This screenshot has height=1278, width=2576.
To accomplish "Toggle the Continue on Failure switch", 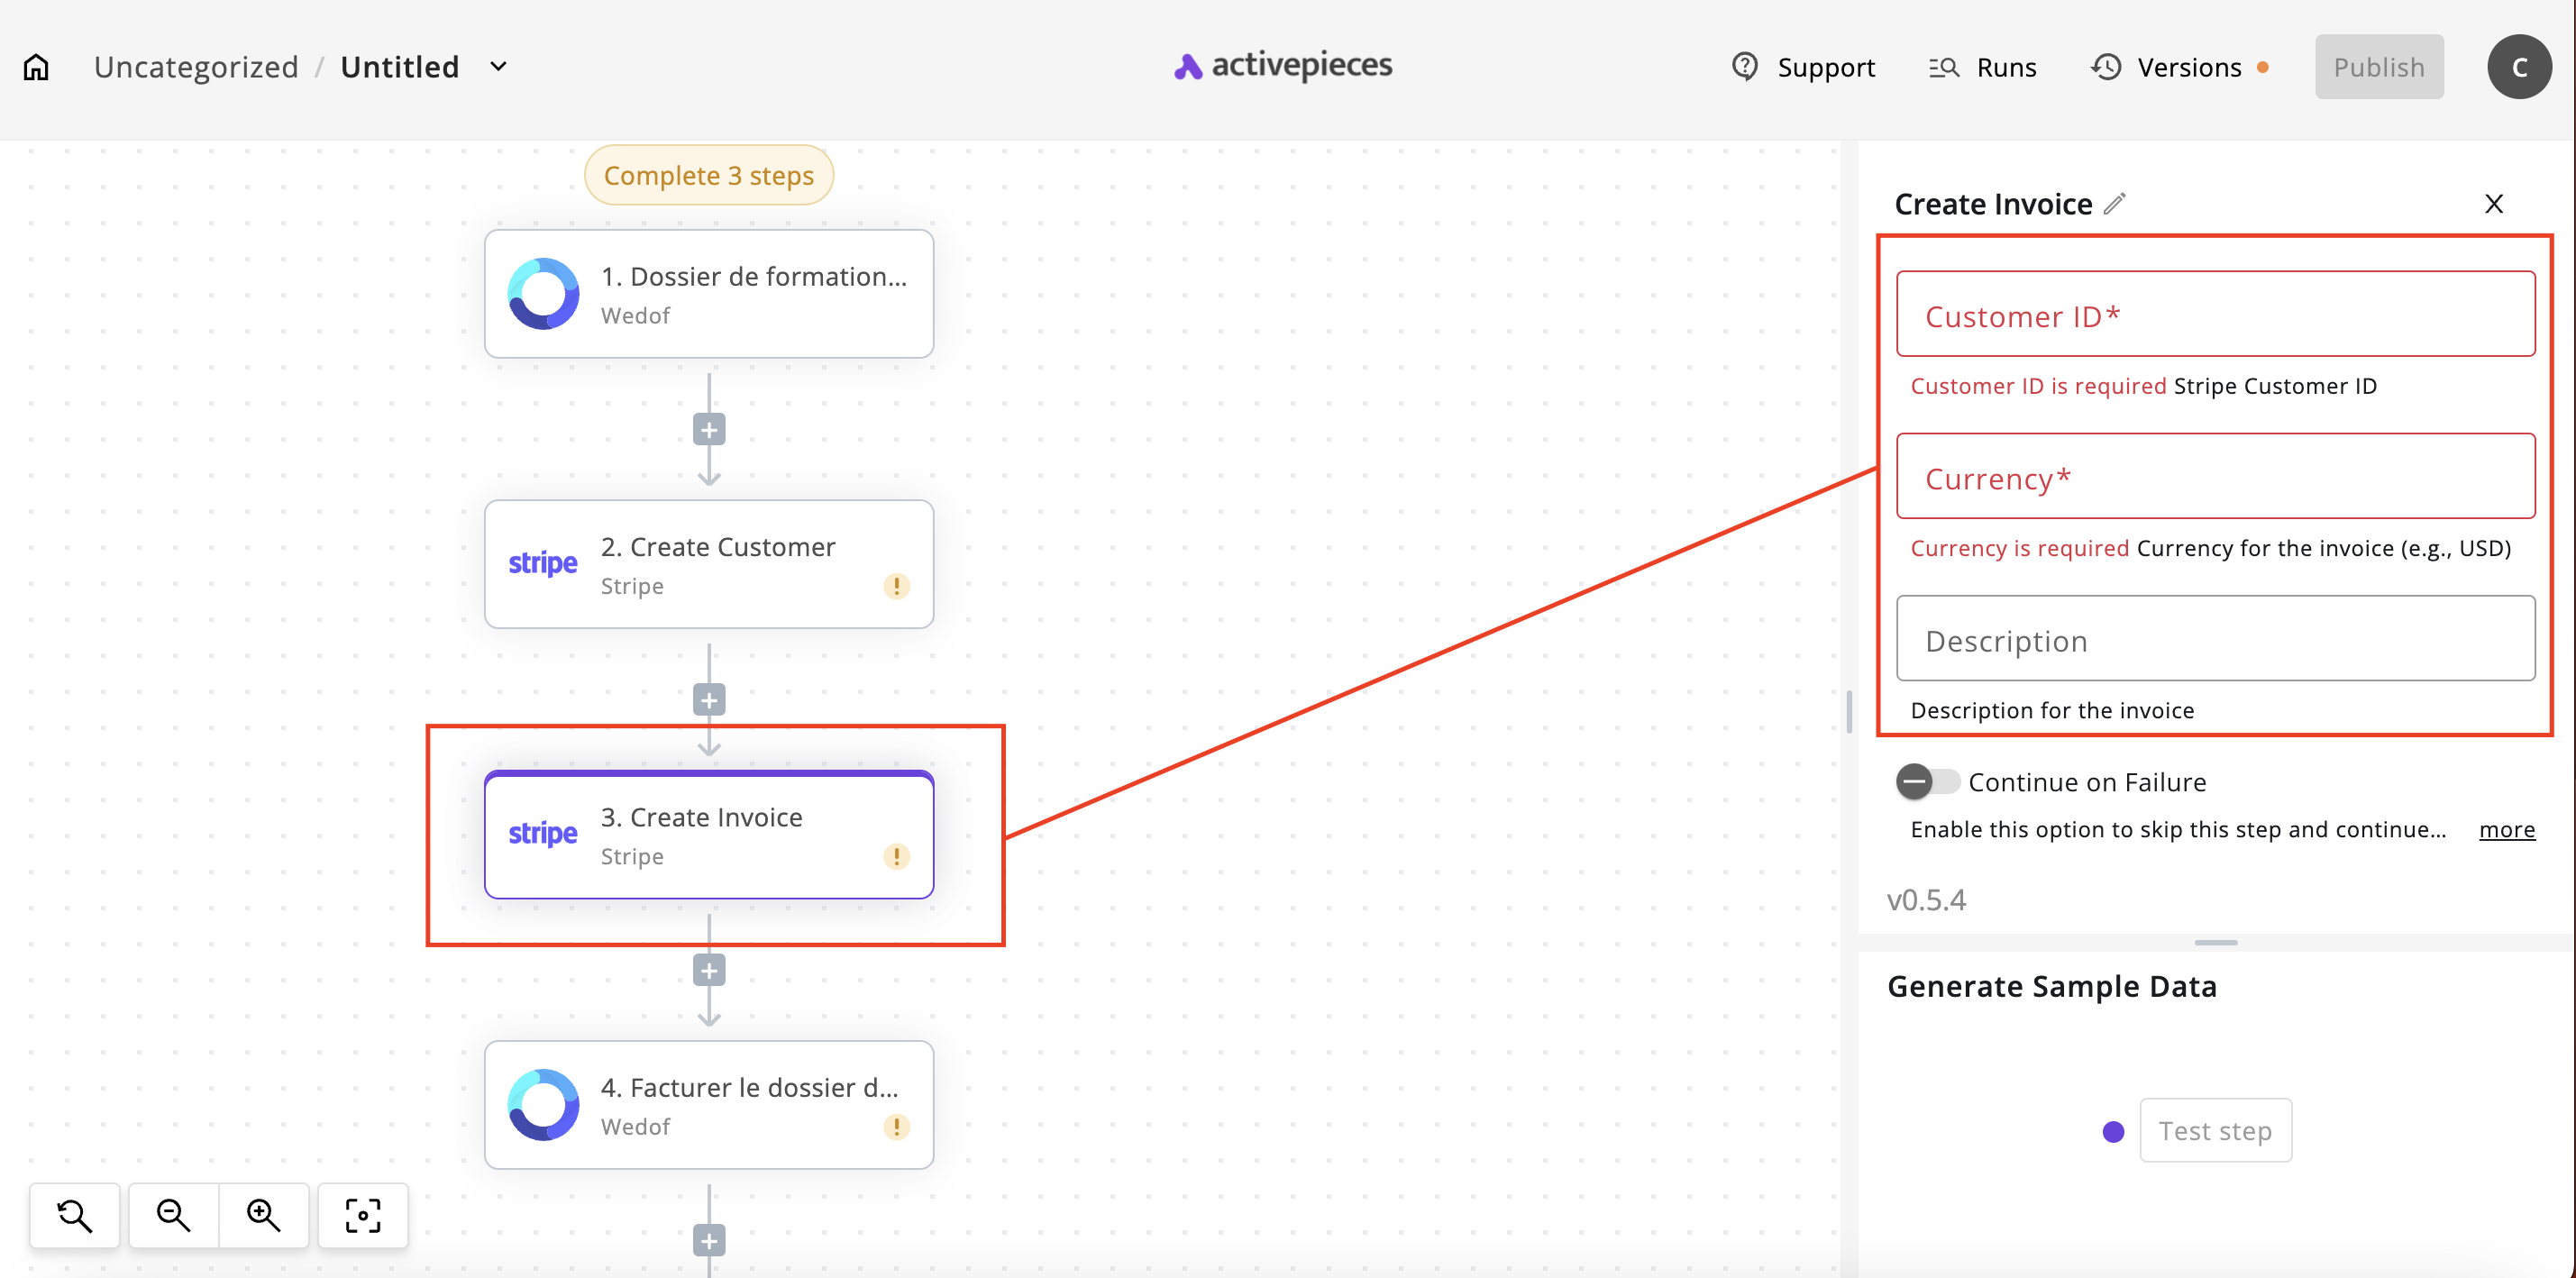I will pos(1927,781).
